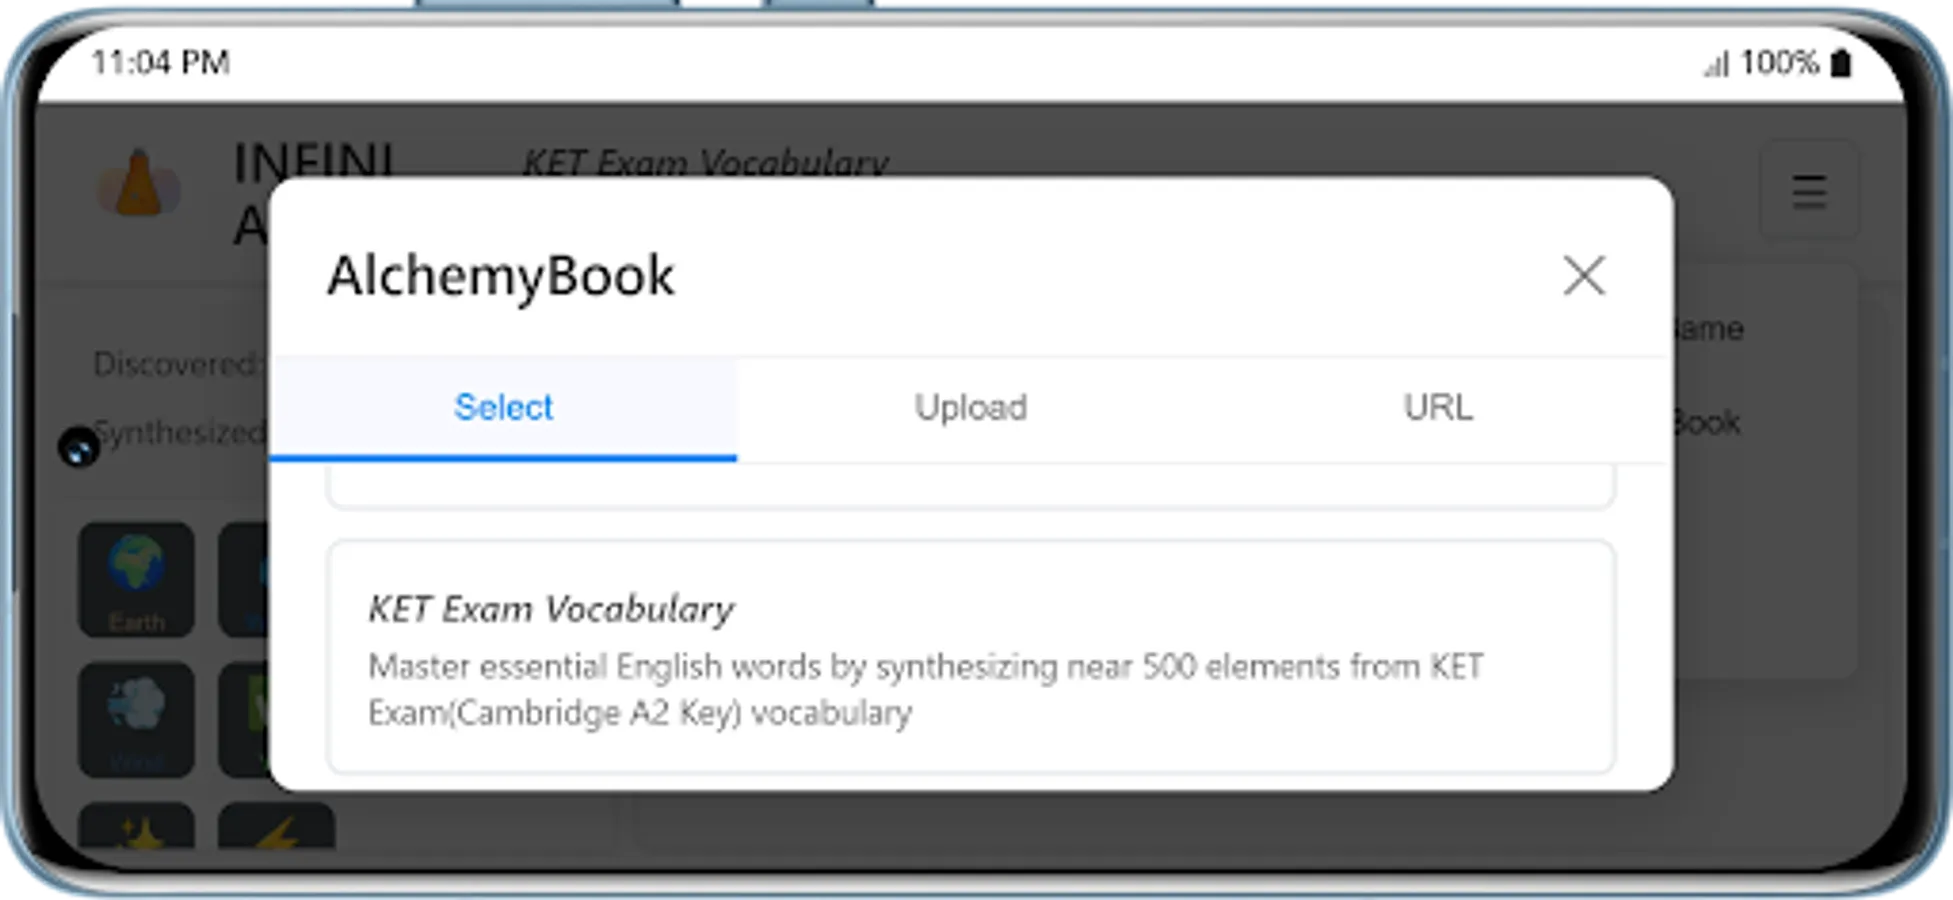Click the 11:04 PM clock display
The image size is (1953, 900).
pos(160,62)
